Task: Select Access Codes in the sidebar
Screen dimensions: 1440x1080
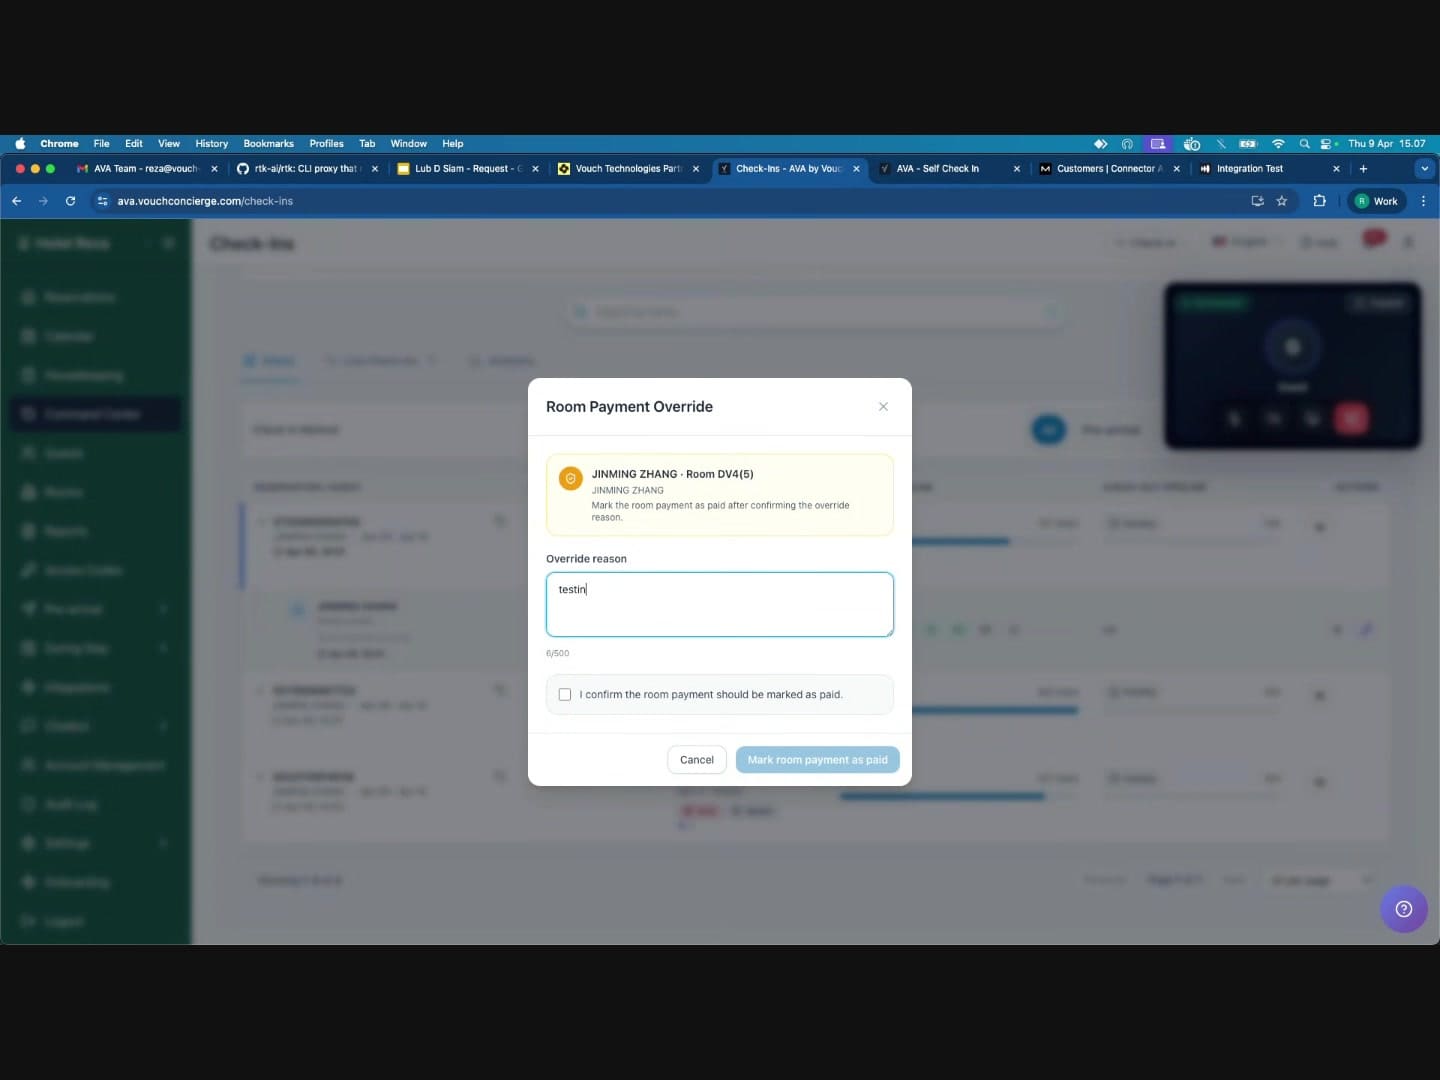Action: point(83,569)
